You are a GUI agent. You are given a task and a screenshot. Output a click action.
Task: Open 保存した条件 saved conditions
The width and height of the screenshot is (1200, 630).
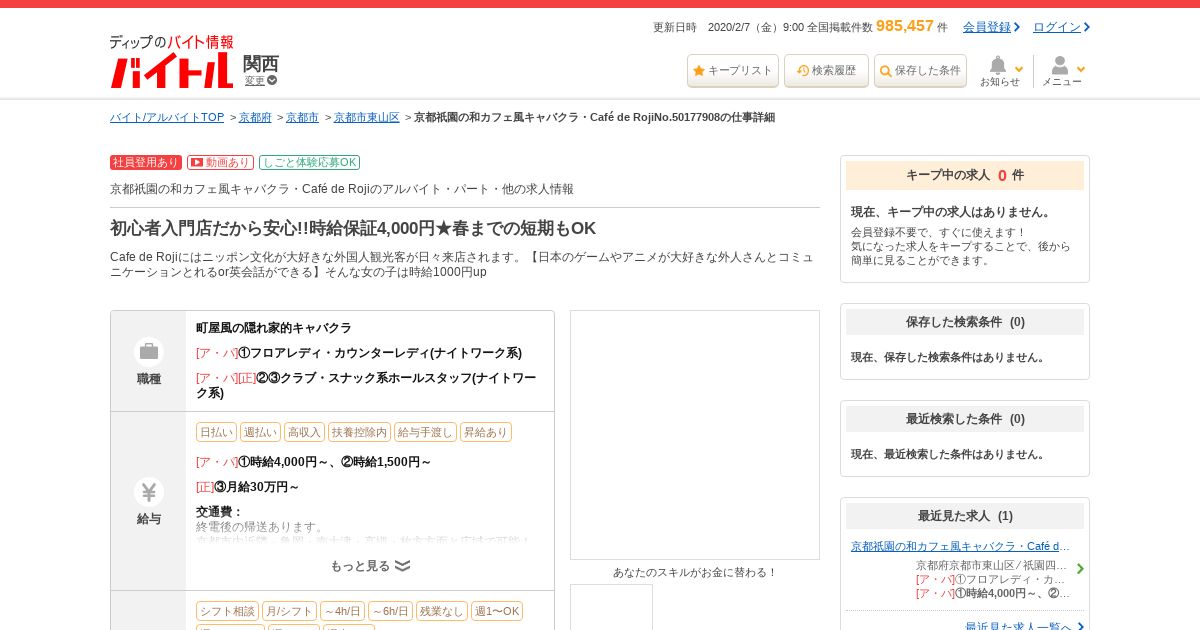point(920,71)
